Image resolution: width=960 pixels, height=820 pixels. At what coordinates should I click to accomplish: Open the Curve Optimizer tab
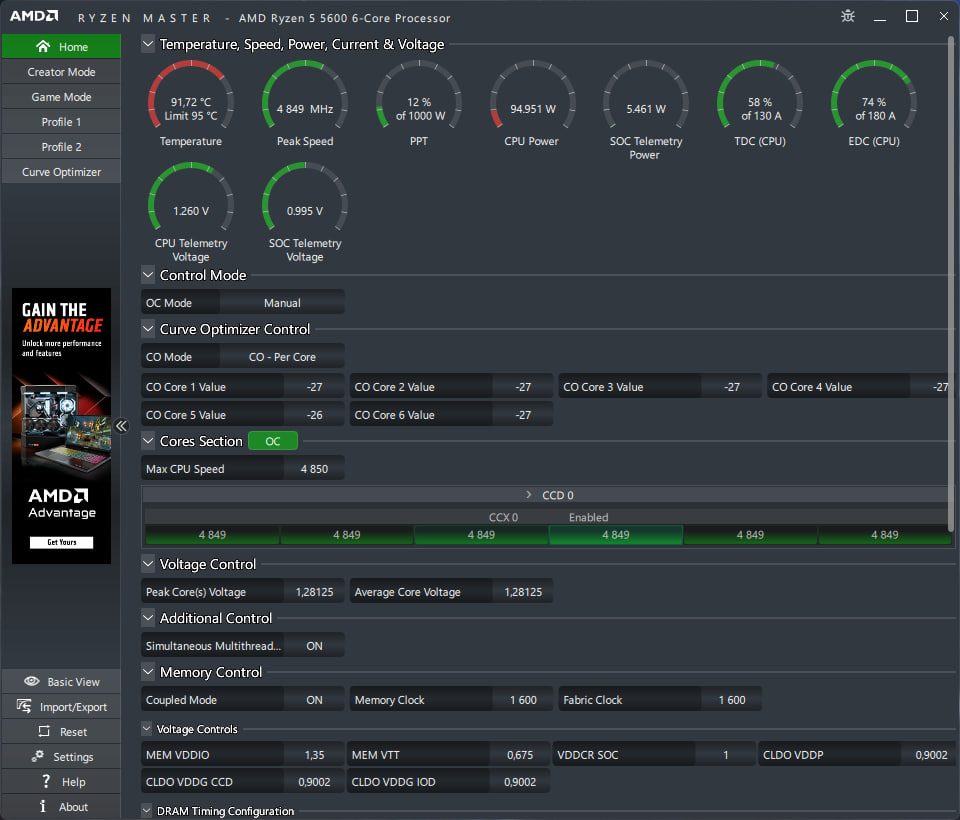pos(61,172)
